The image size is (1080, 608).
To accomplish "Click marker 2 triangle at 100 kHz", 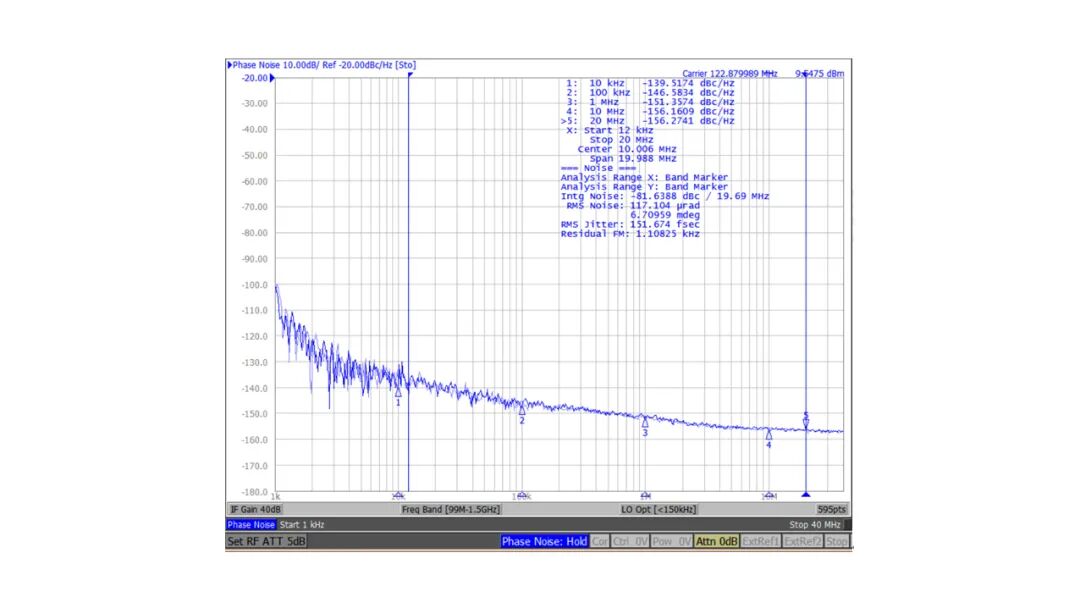I will (x=522, y=410).
